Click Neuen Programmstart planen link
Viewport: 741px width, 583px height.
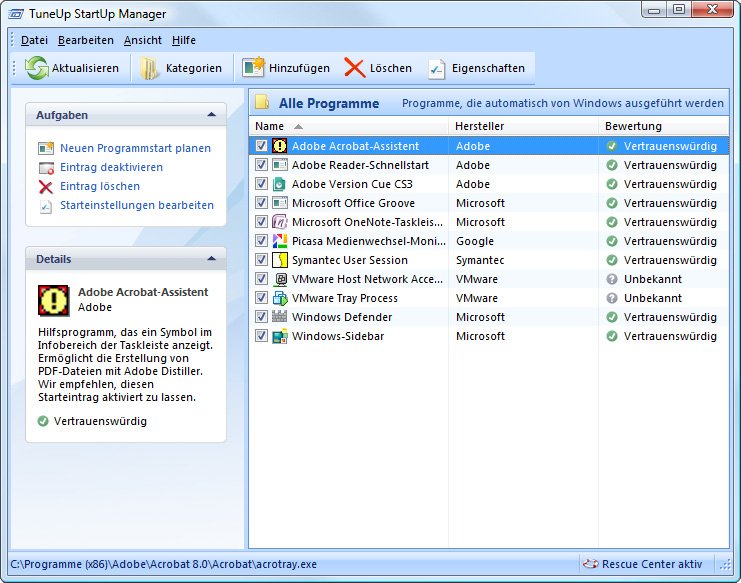[x=135, y=148]
